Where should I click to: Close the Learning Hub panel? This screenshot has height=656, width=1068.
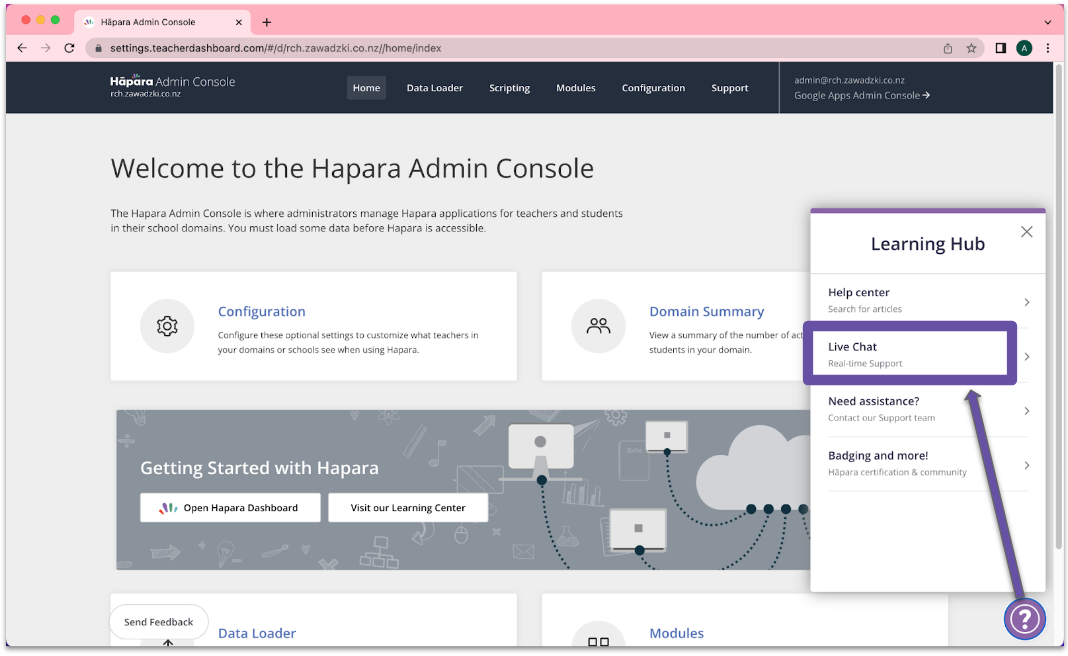(1026, 231)
